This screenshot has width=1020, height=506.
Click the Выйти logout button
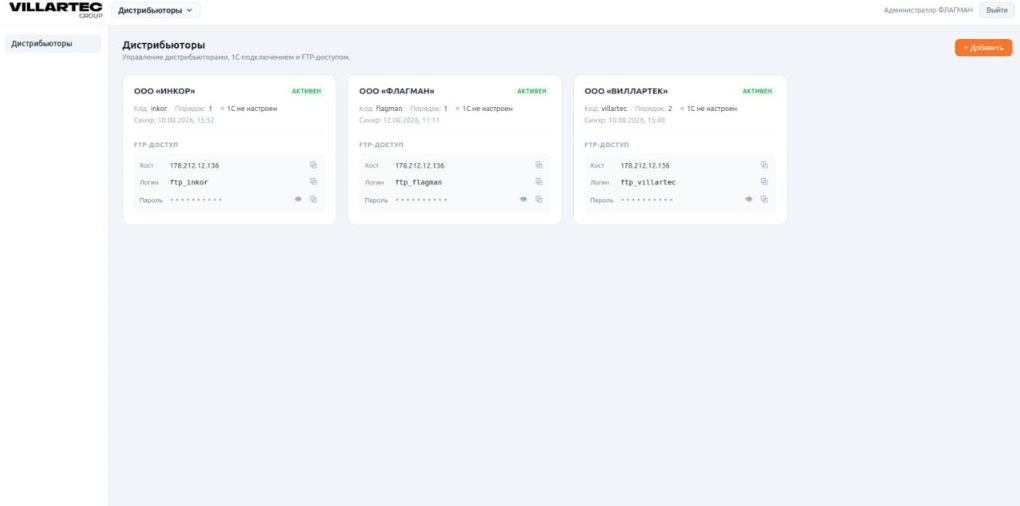(997, 10)
